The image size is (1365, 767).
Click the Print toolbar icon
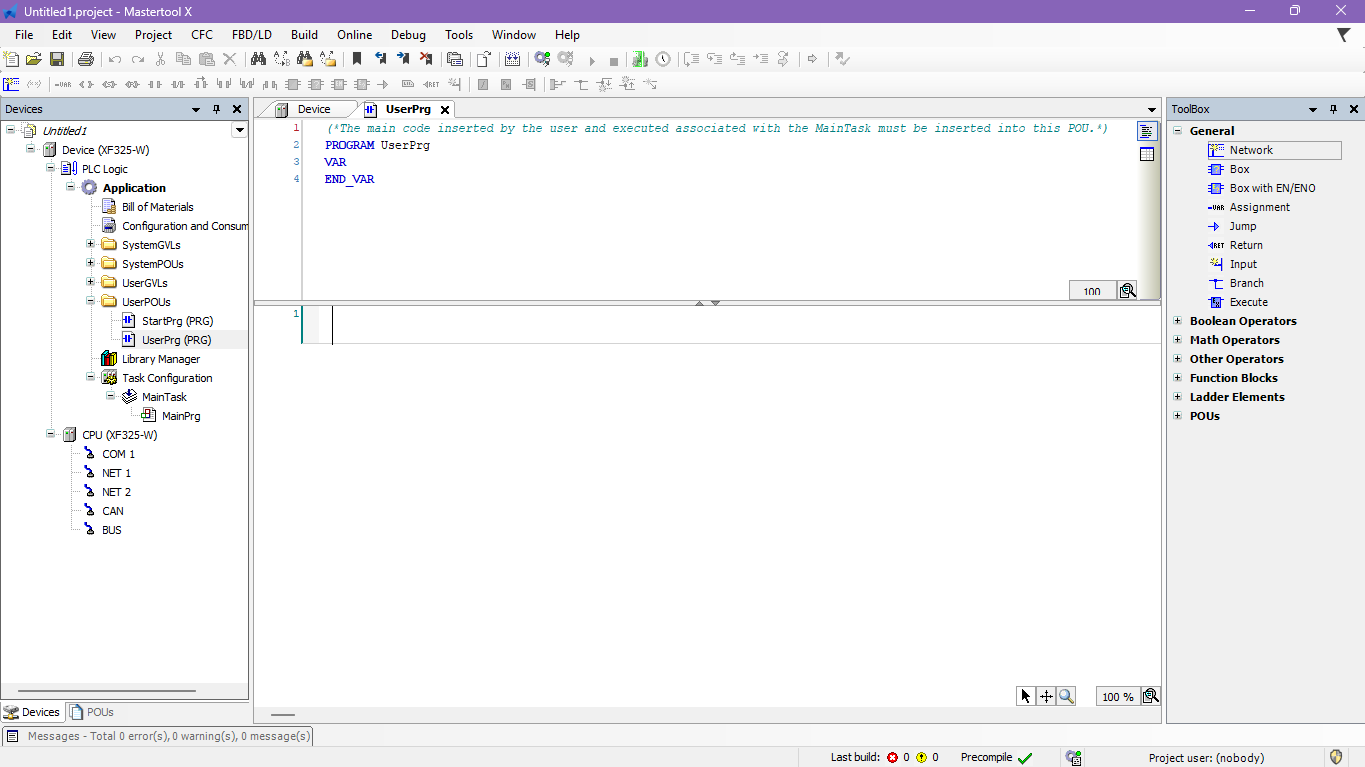click(x=86, y=60)
